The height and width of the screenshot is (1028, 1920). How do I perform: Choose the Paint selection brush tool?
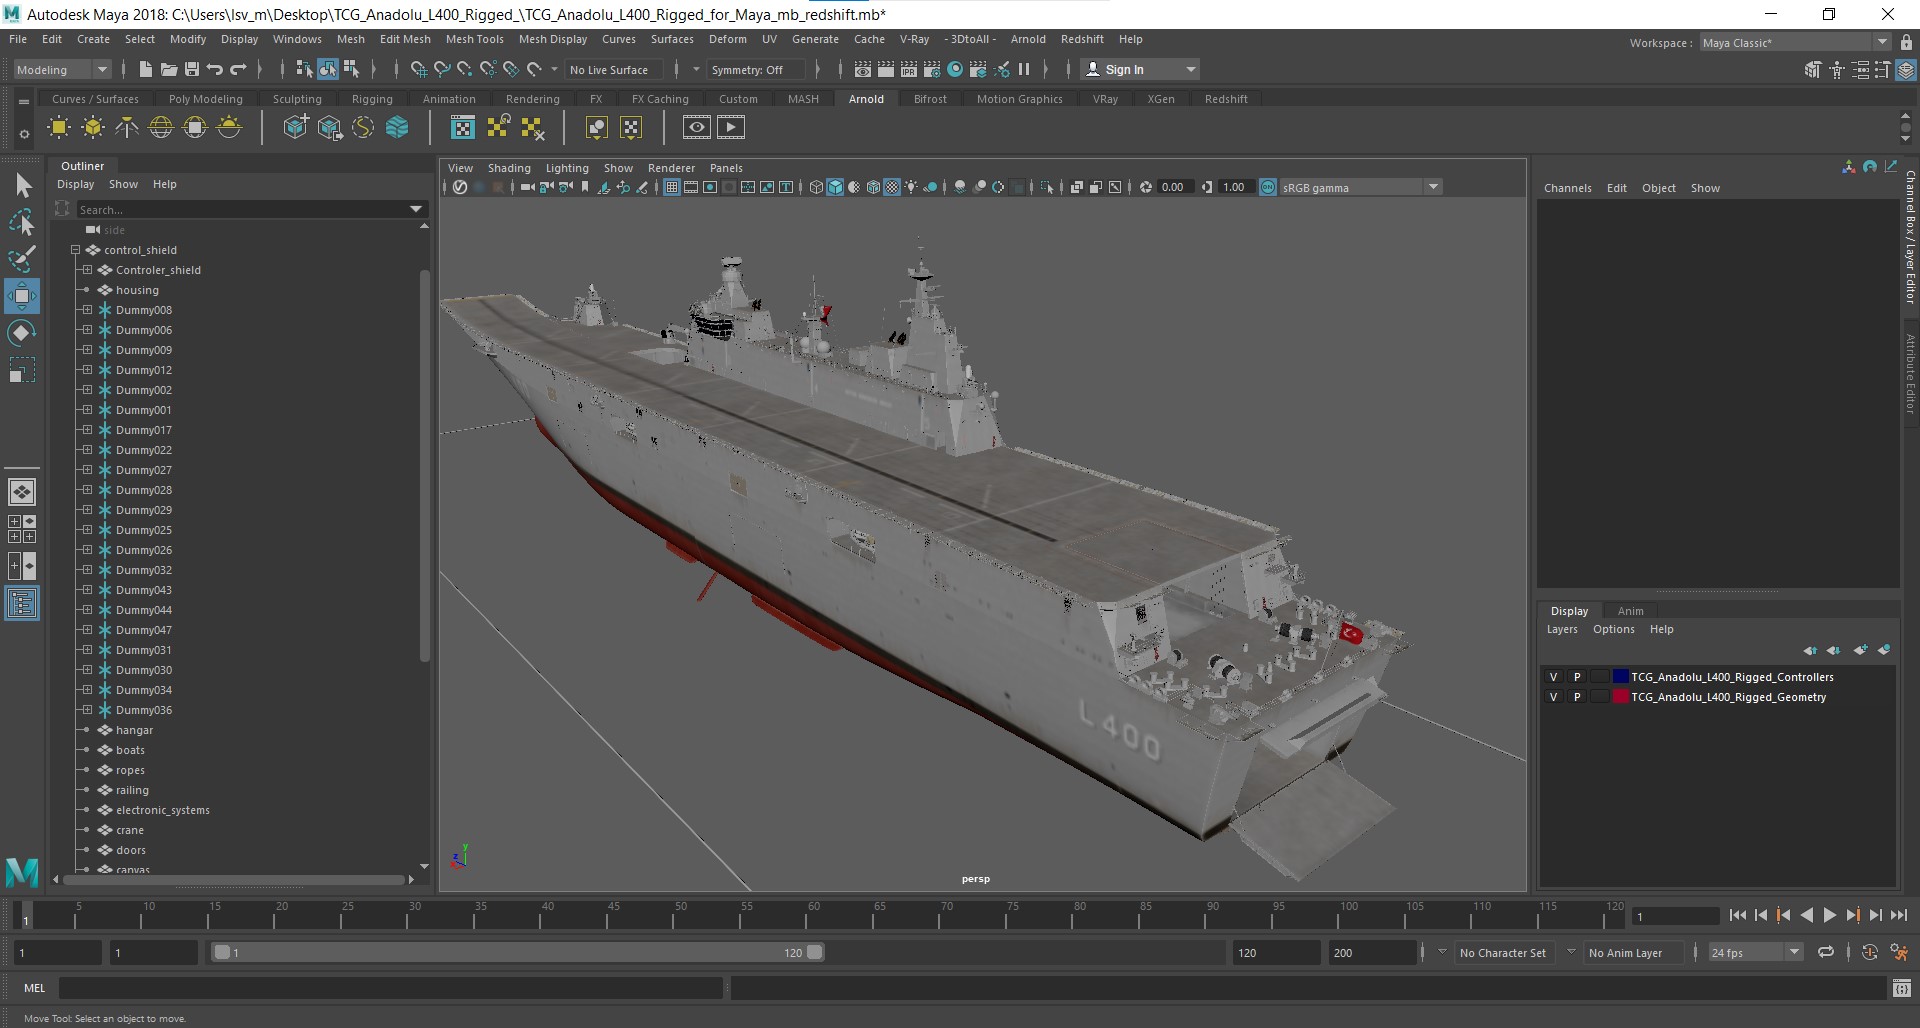22,259
